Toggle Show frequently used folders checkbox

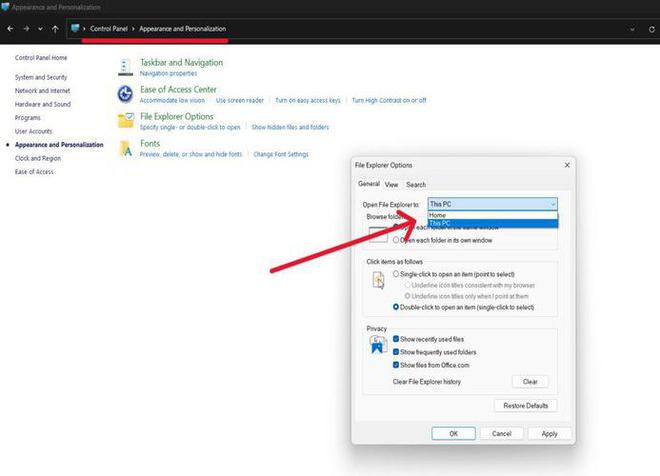(x=396, y=352)
